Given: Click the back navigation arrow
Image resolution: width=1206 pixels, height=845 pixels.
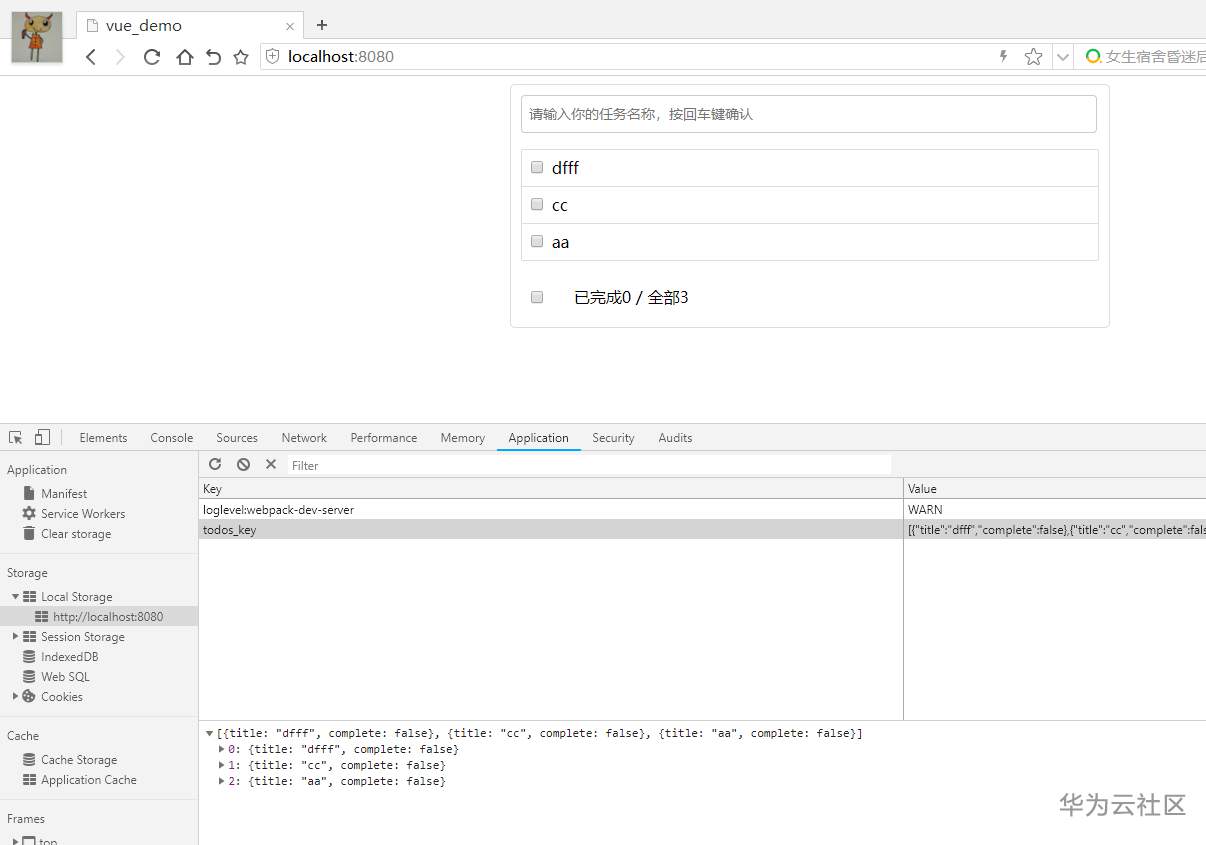Looking at the screenshot, I should (91, 57).
